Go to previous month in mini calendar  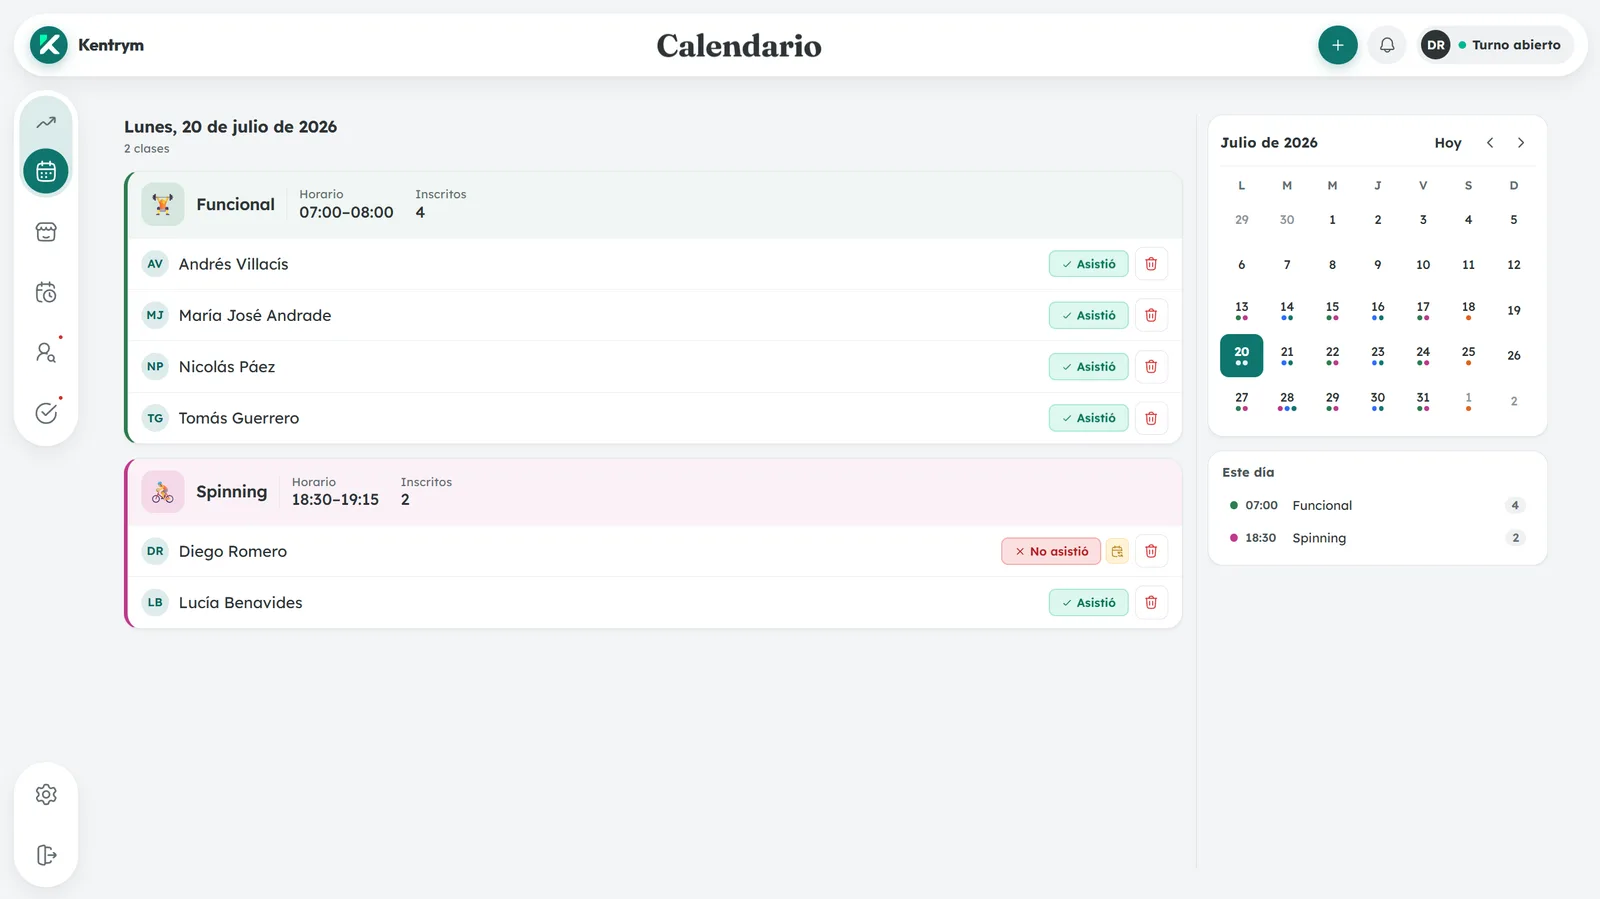point(1490,143)
